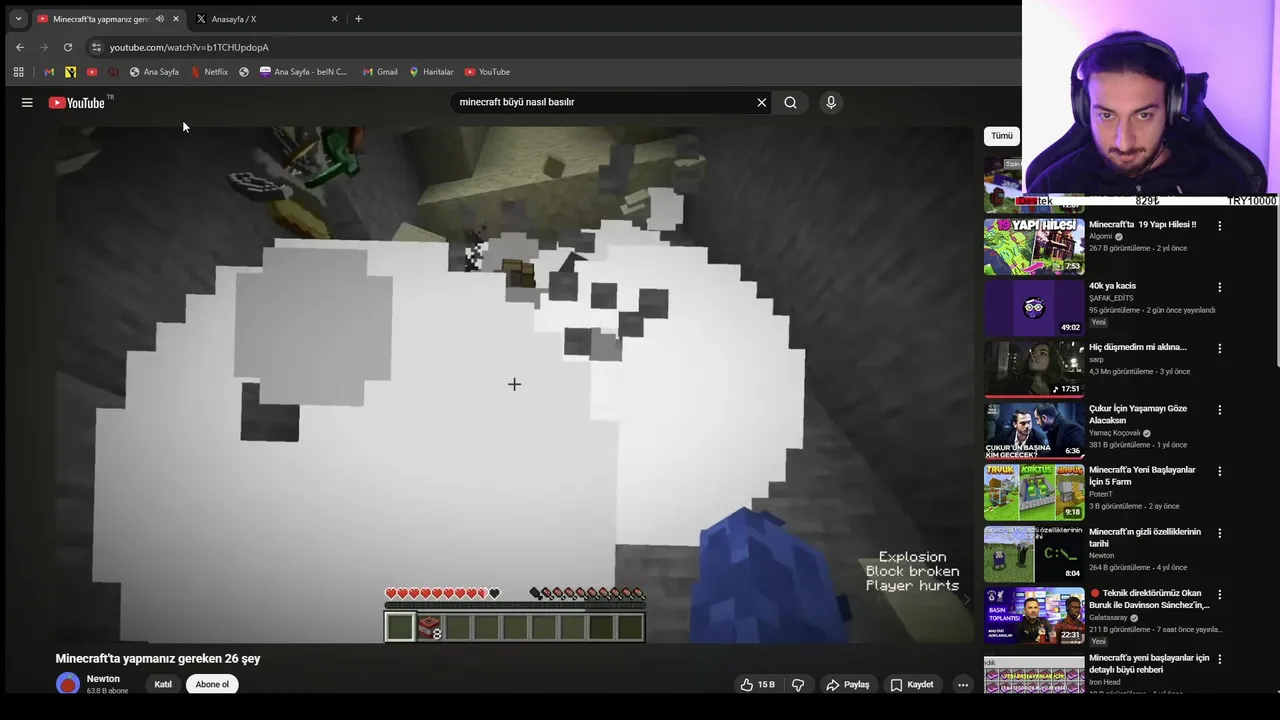Open the YouTube text bookmark
Viewport: 1280px width, 720px height.
pos(487,72)
